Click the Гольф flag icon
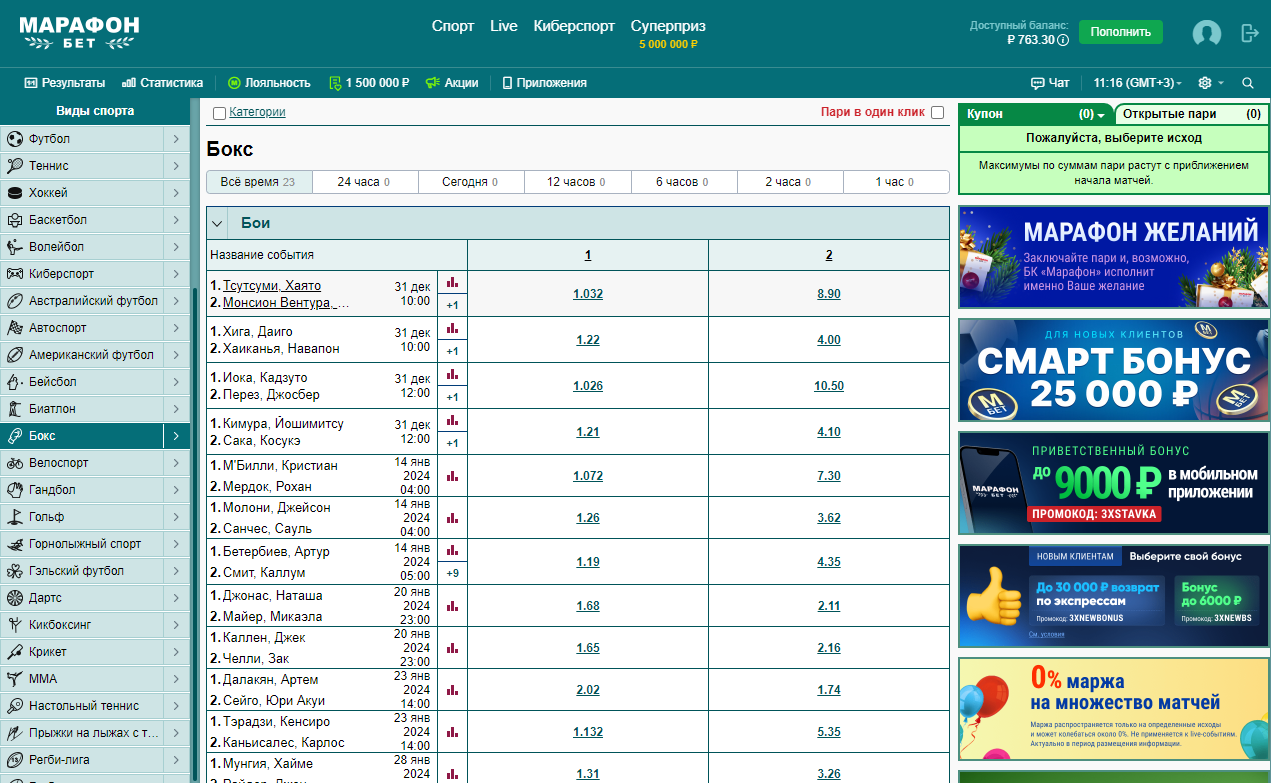This screenshot has height=783, width=1271. pyautogui.click(x=15, y=517)
